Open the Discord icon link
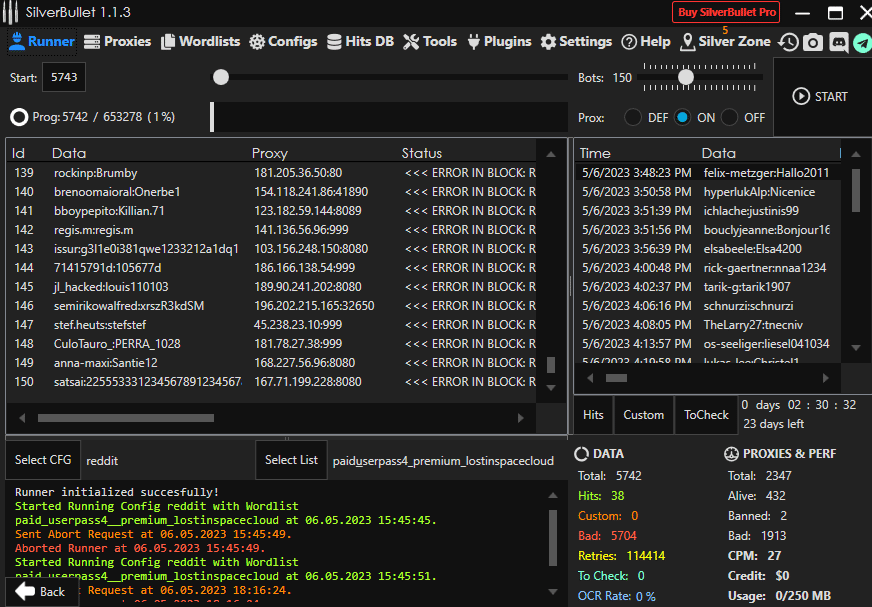Screen dimensions: 872x607 click(838, 42)
